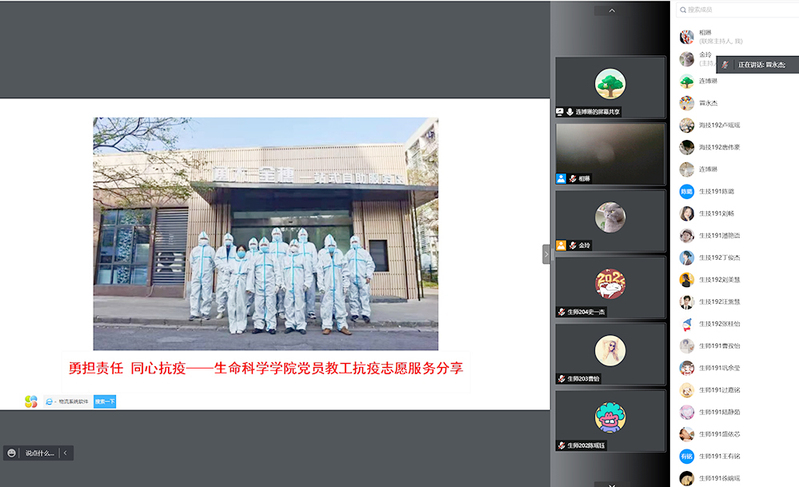Click the magnifier icon in member search

[x=683, y=10]
